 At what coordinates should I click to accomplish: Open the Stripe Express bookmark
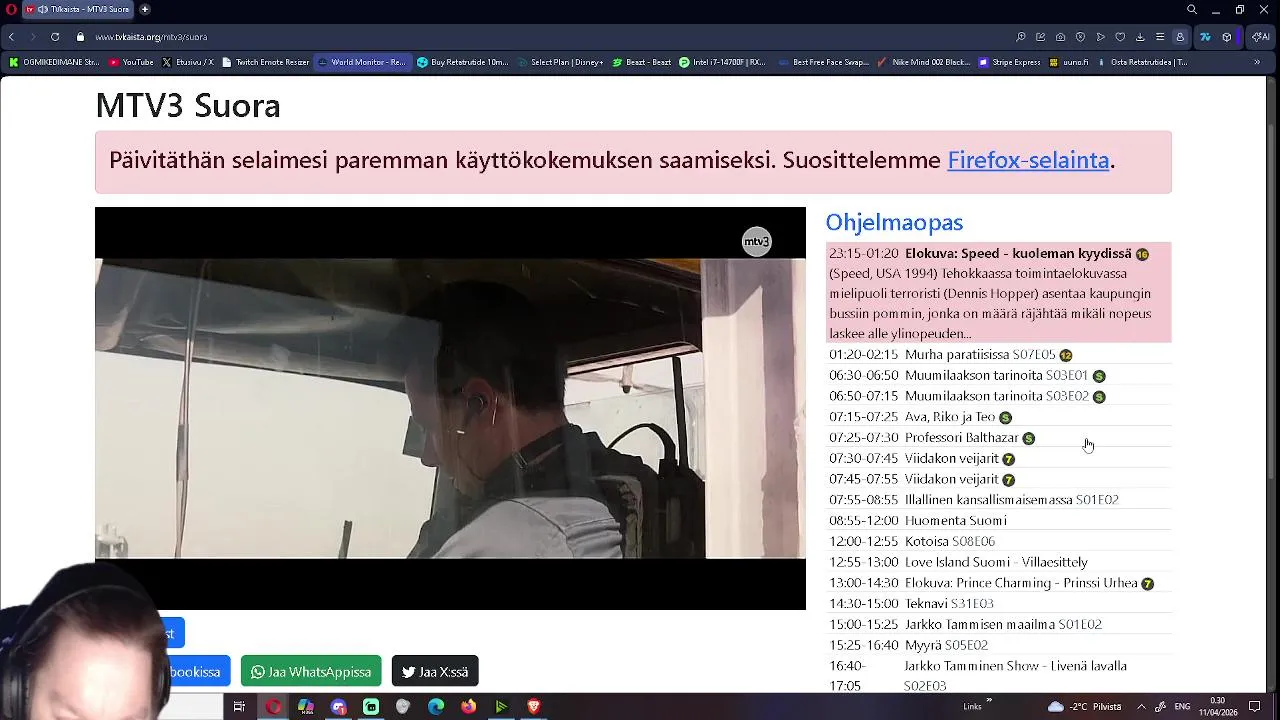click(1009, 62)
